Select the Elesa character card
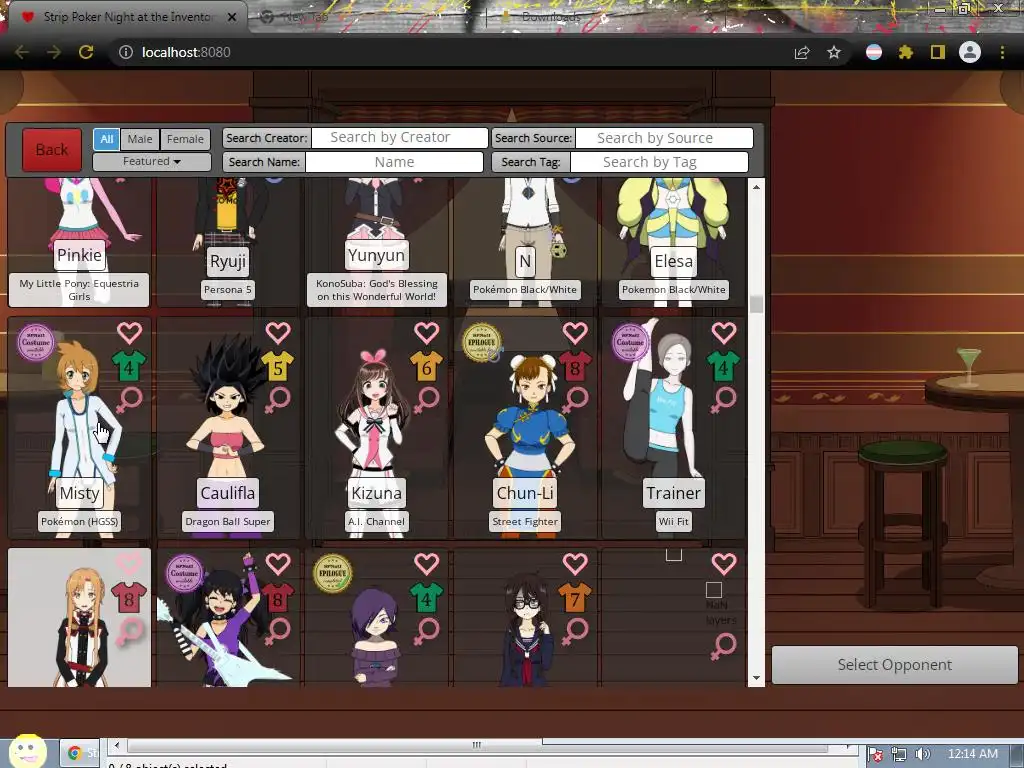The height and width of the screenshot is (768, 1024). (673, 242)
